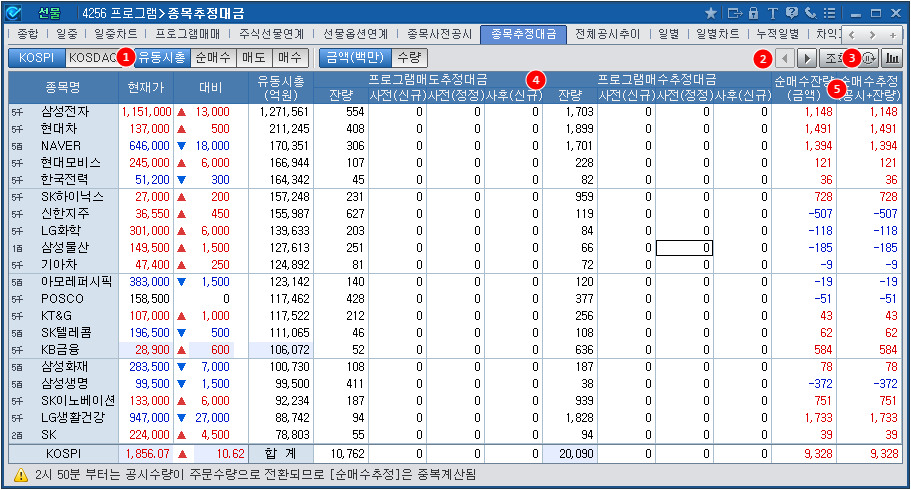Screen dimensions: 911x490
Task: Click the 선물 menu label in title bar
Action: (x=49, y=13)
